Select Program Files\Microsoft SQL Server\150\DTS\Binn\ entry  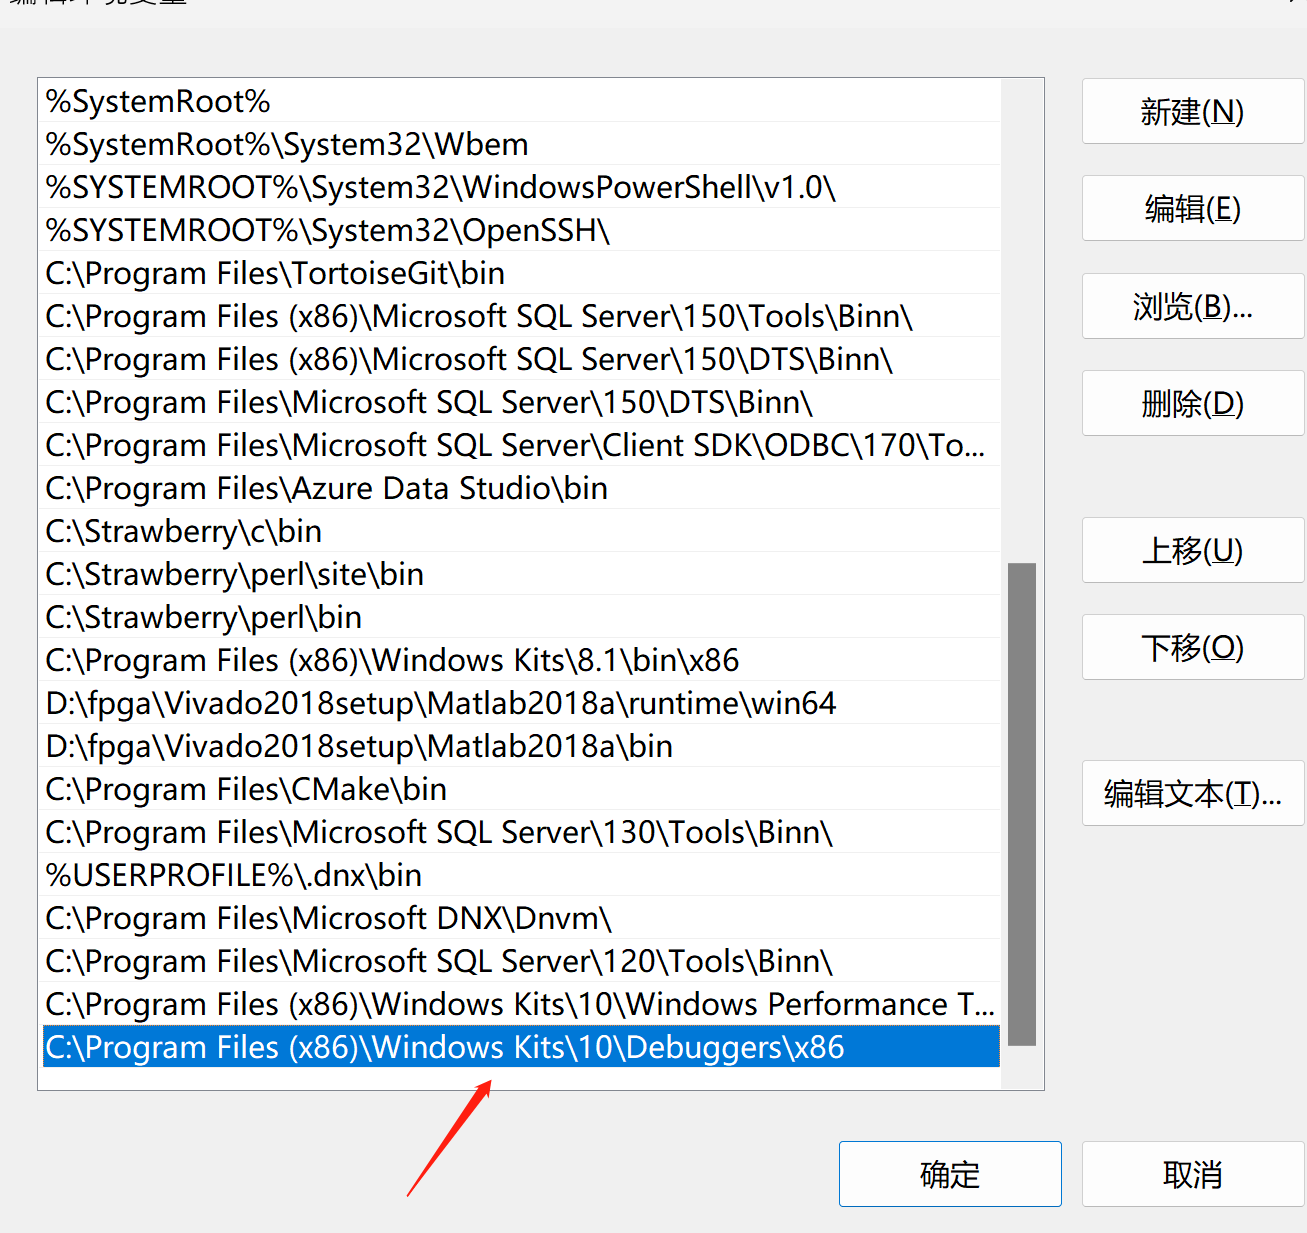pos(521,402)
